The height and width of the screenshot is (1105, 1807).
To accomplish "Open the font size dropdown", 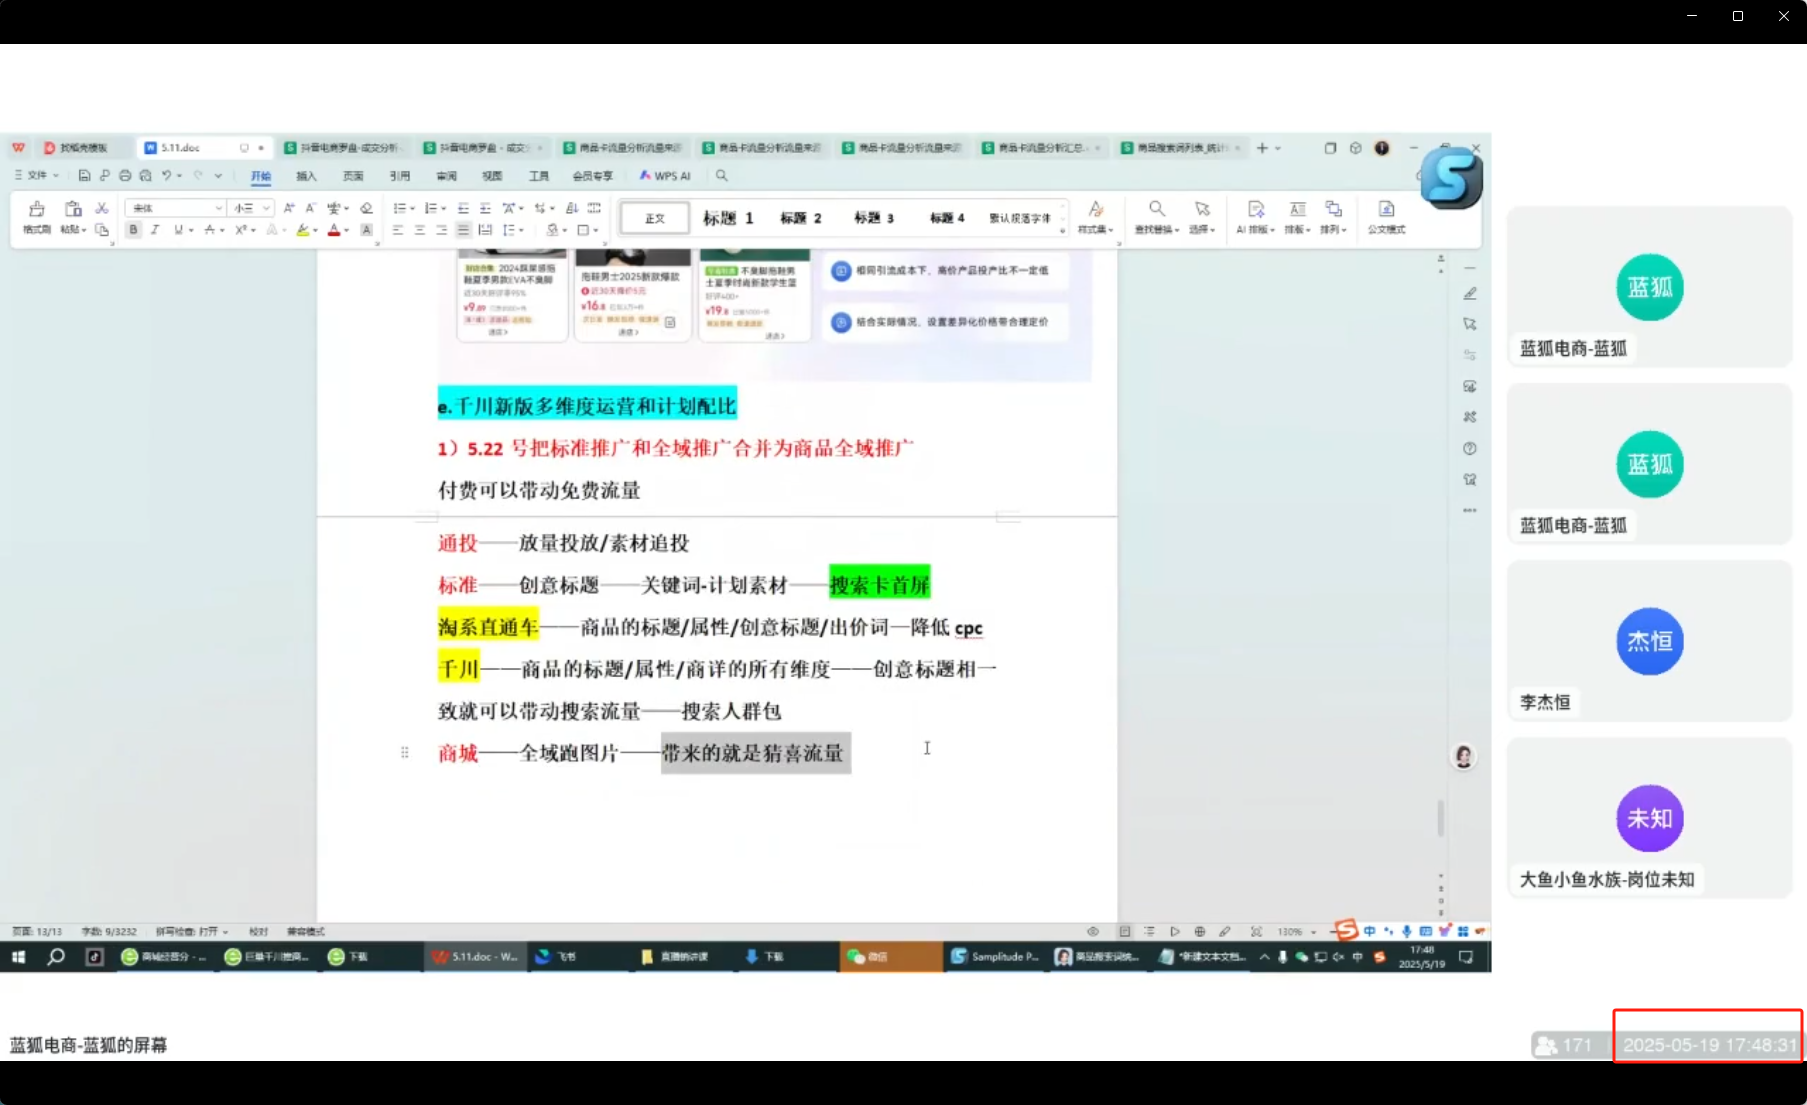I will (265, 208).
